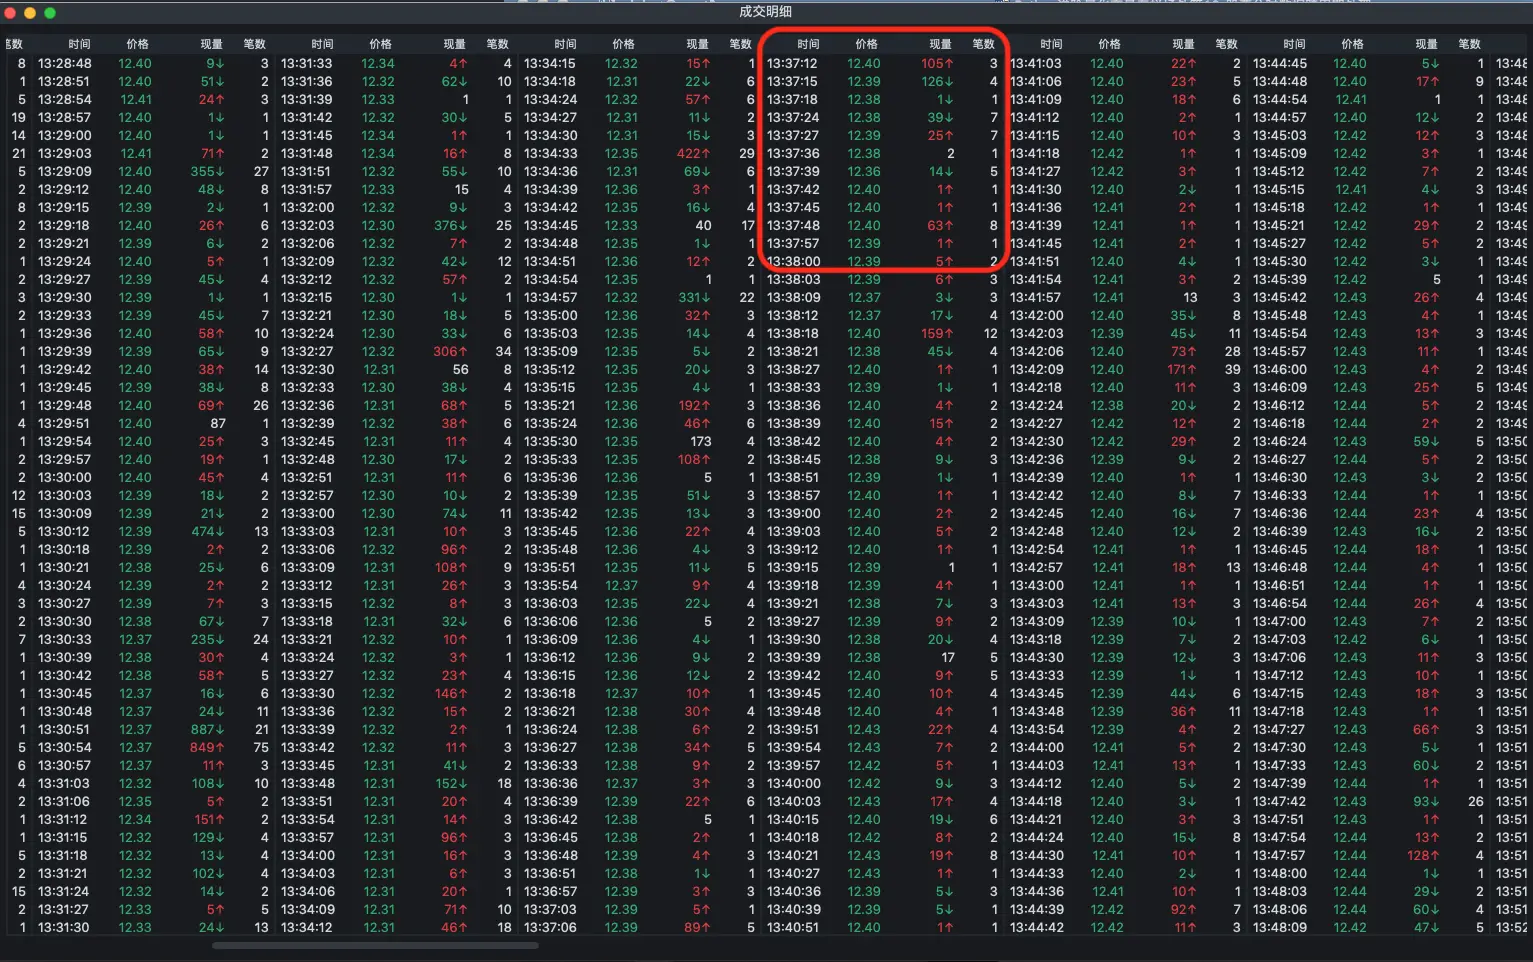Click 笔数 header inside the red highlighted box
This screenshot has height=962, width=1533.
pyautogui.click(x=984, y=44)
